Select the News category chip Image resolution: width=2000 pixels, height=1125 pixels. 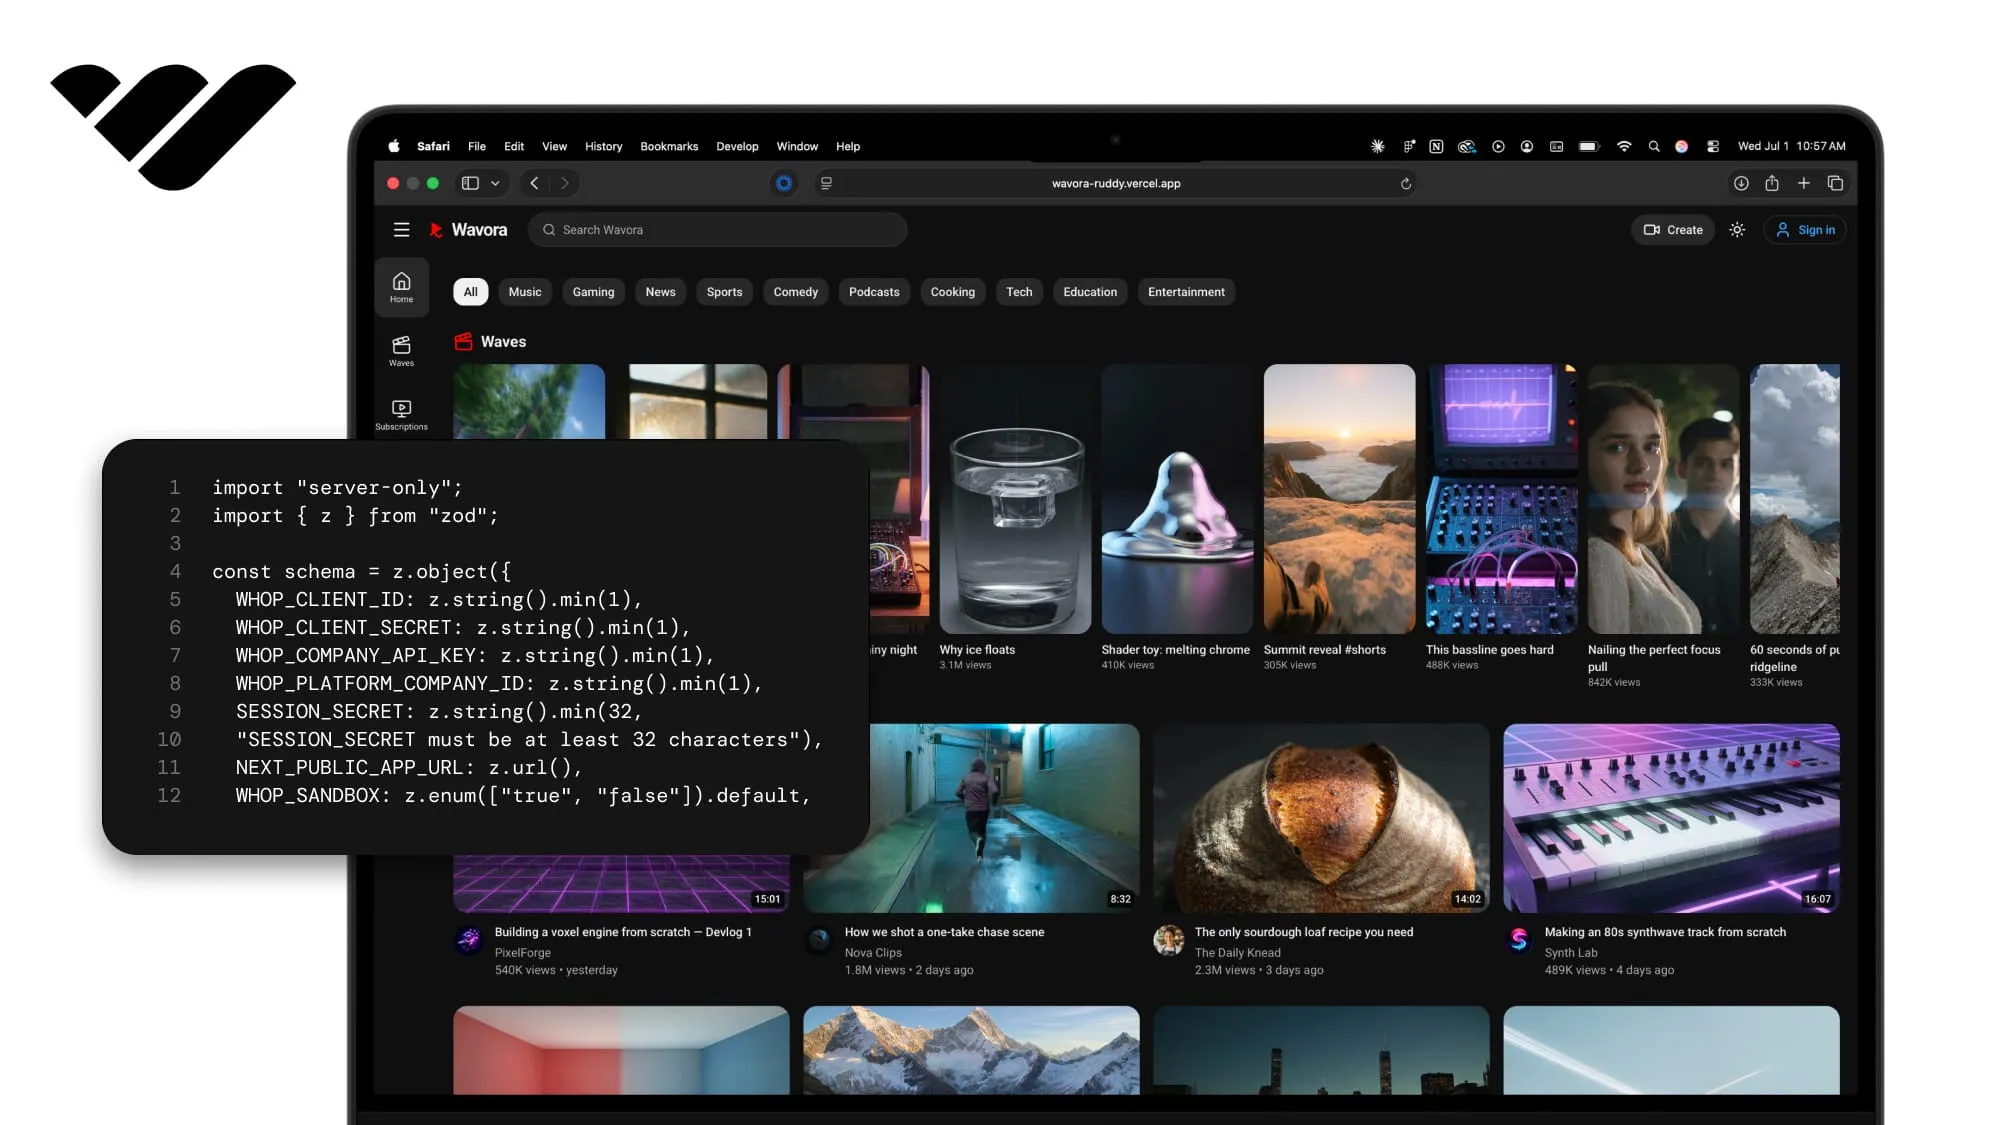(x=660, y=292)
